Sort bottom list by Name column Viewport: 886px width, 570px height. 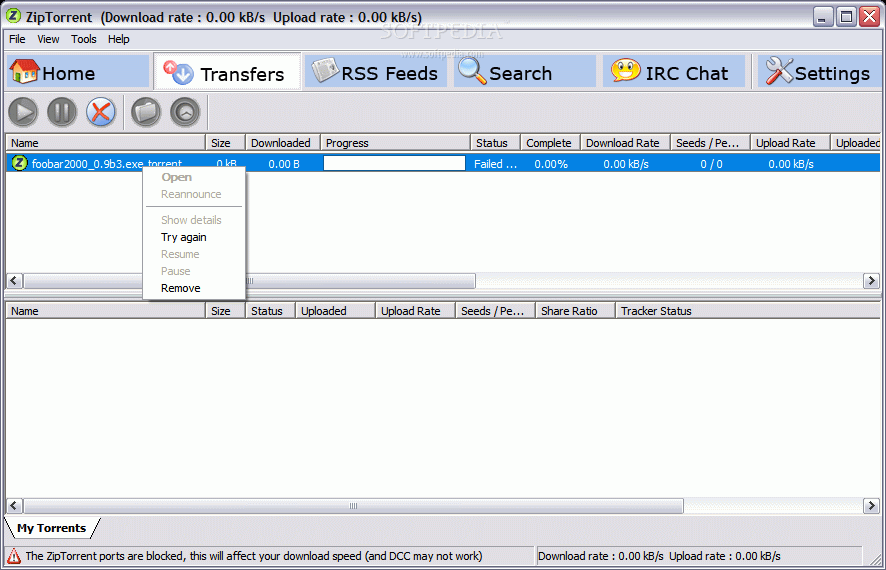[105, 311]
